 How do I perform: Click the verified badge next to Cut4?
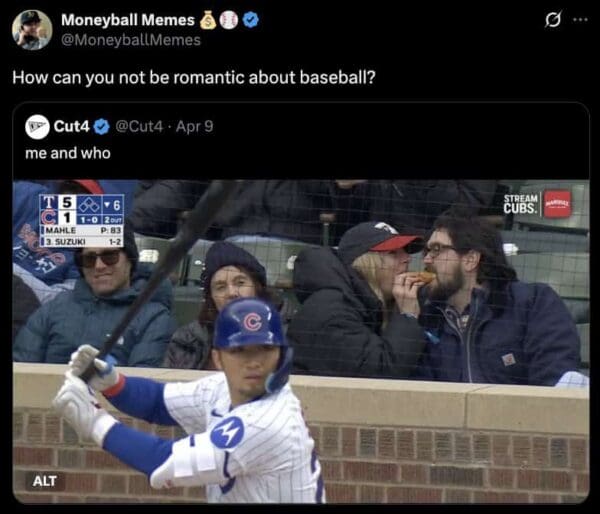click(102, 127)
